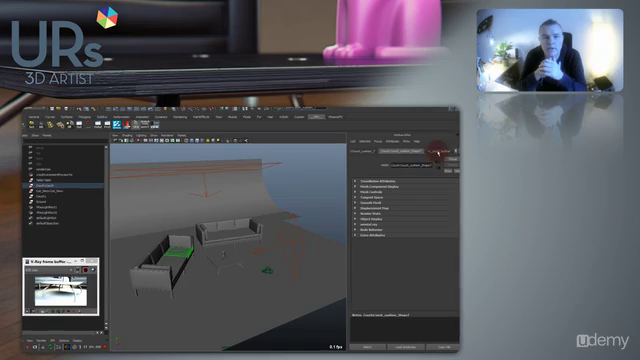Click the camera icon beside renderCam
Screen dimensions: 640x360
pyautogui.click(x=31, y=169)
